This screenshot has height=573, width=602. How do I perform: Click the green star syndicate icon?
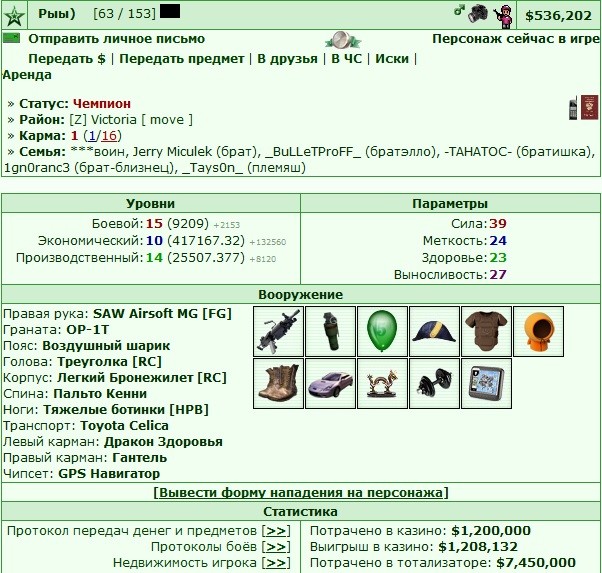tap(15, 16)
